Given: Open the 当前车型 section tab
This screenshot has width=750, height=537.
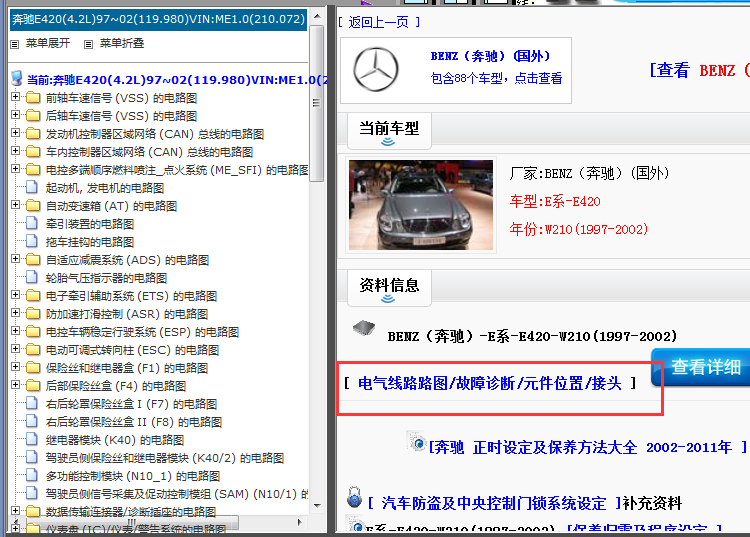Looking at the screenshot, I should (x=389, y=132).
